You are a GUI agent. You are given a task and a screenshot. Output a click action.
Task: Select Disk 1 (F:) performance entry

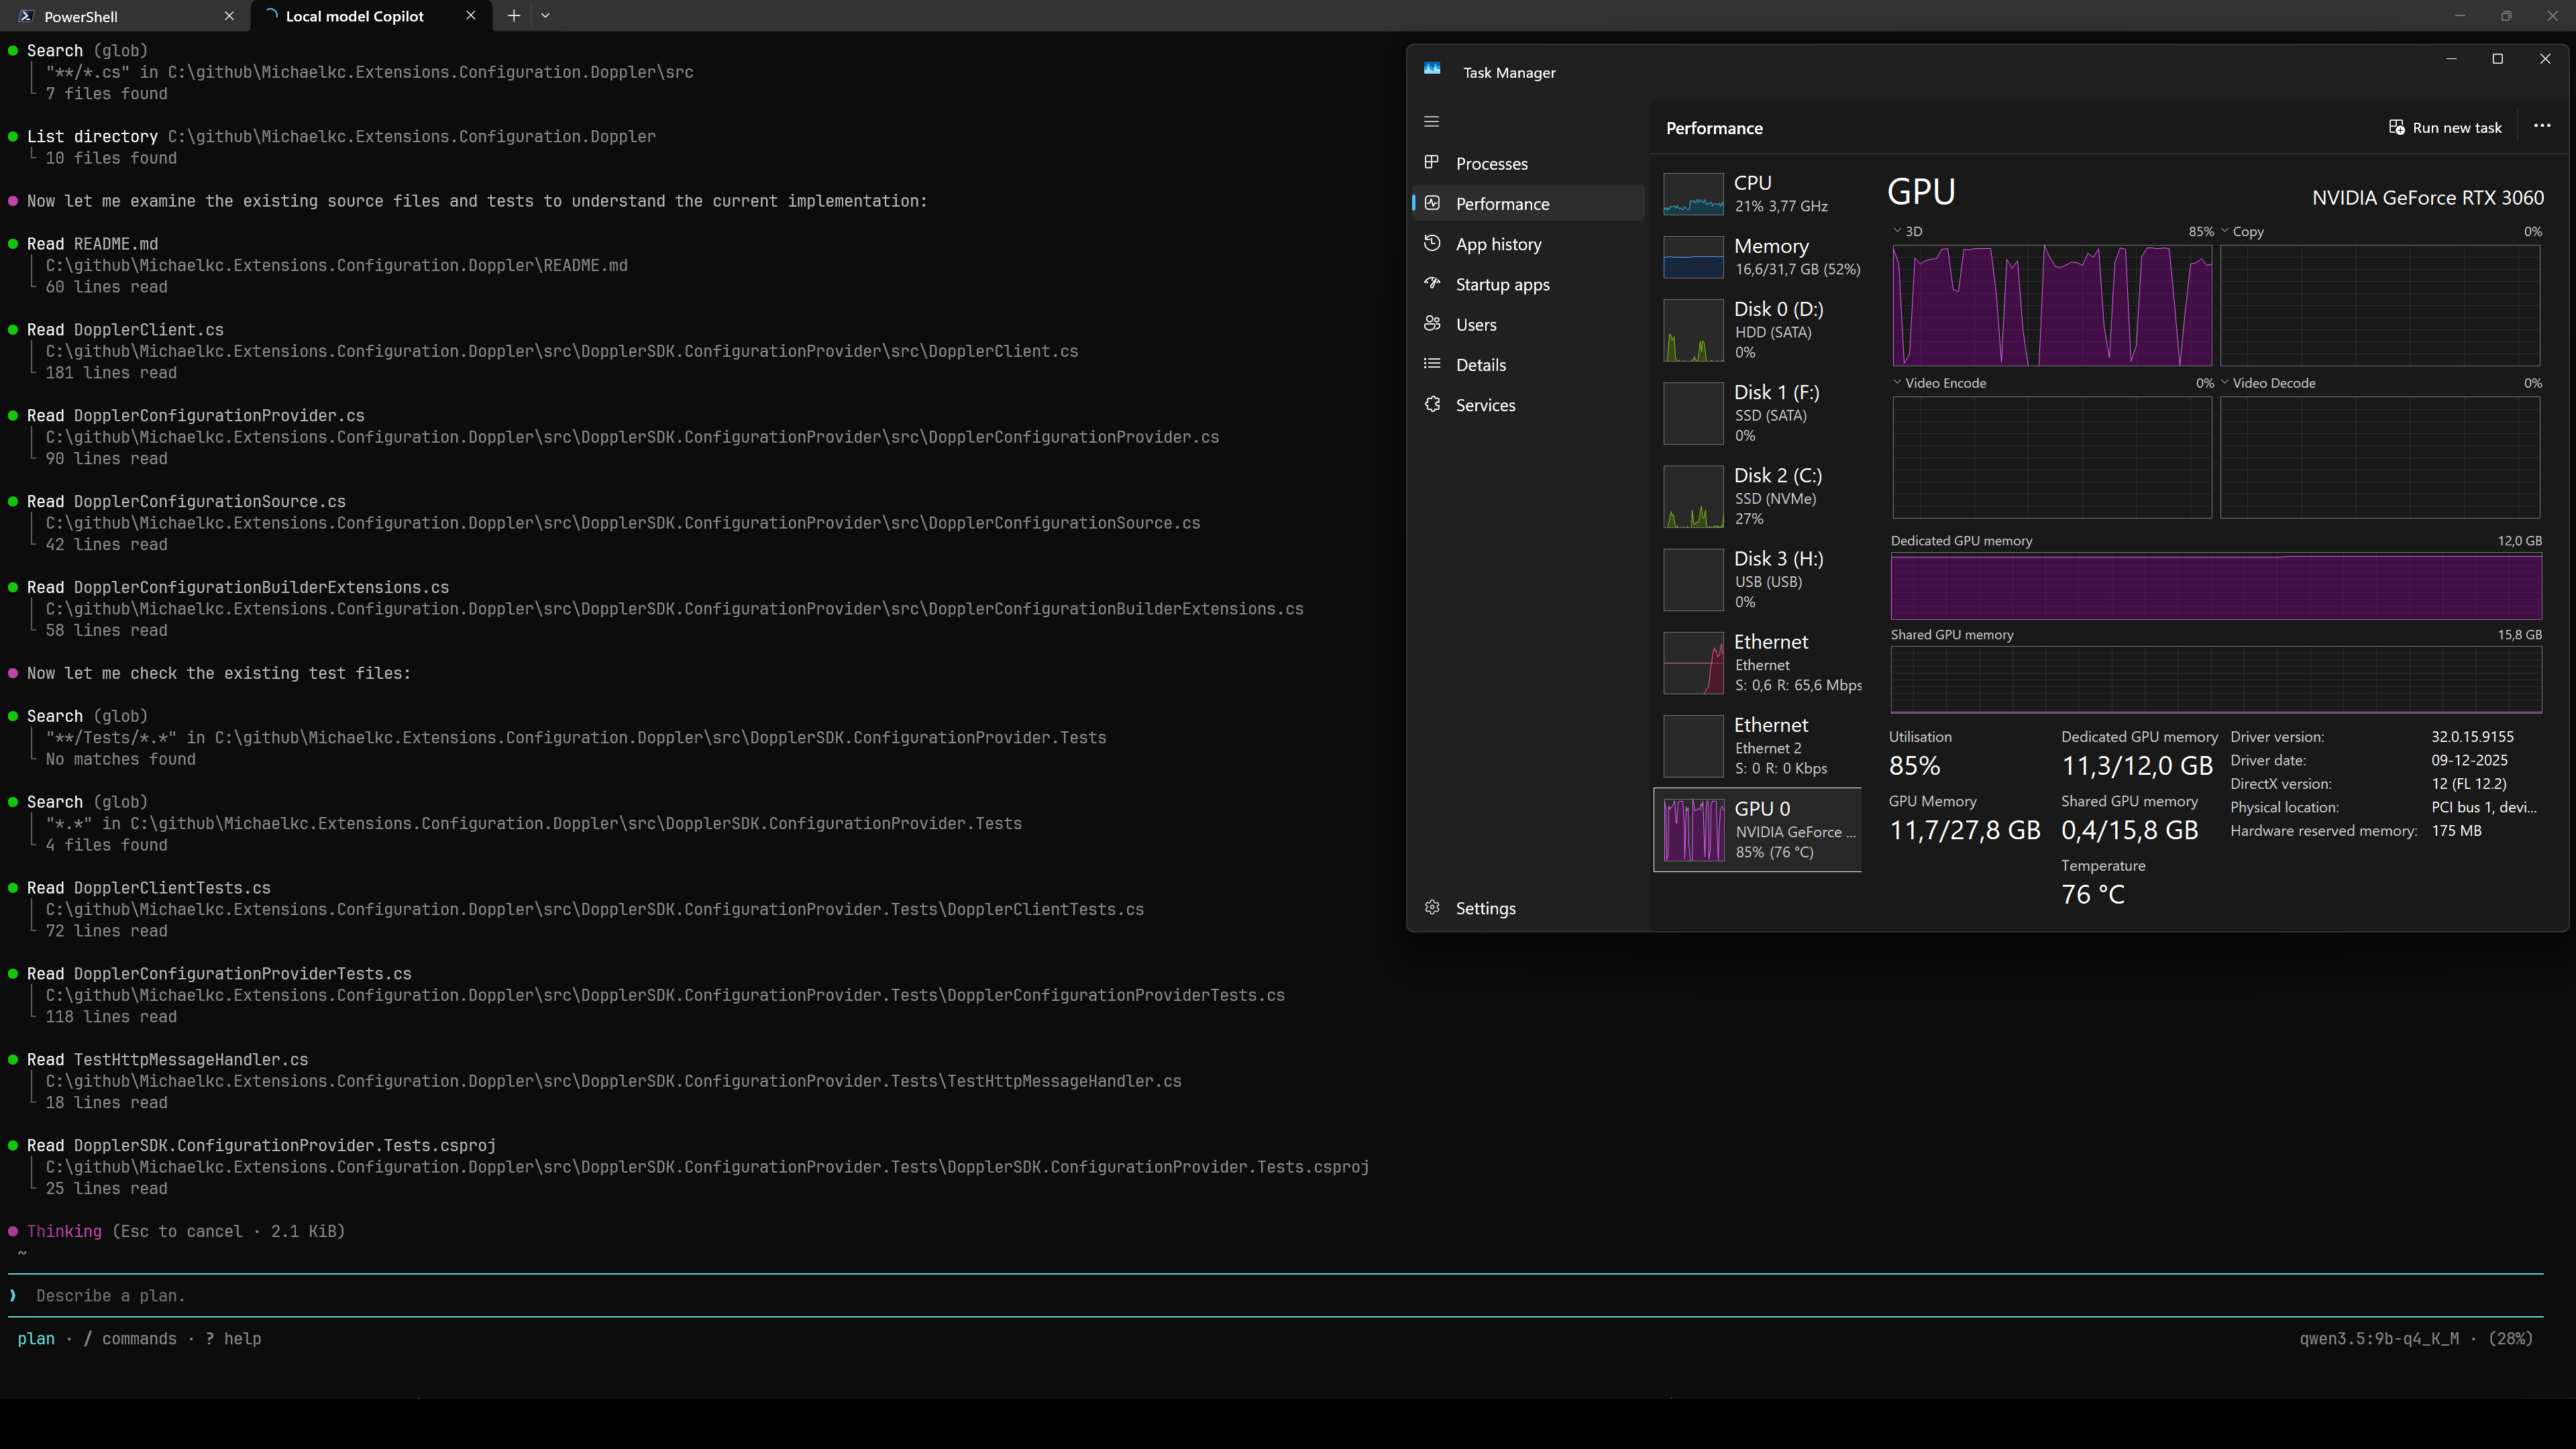pos(1759,413)
